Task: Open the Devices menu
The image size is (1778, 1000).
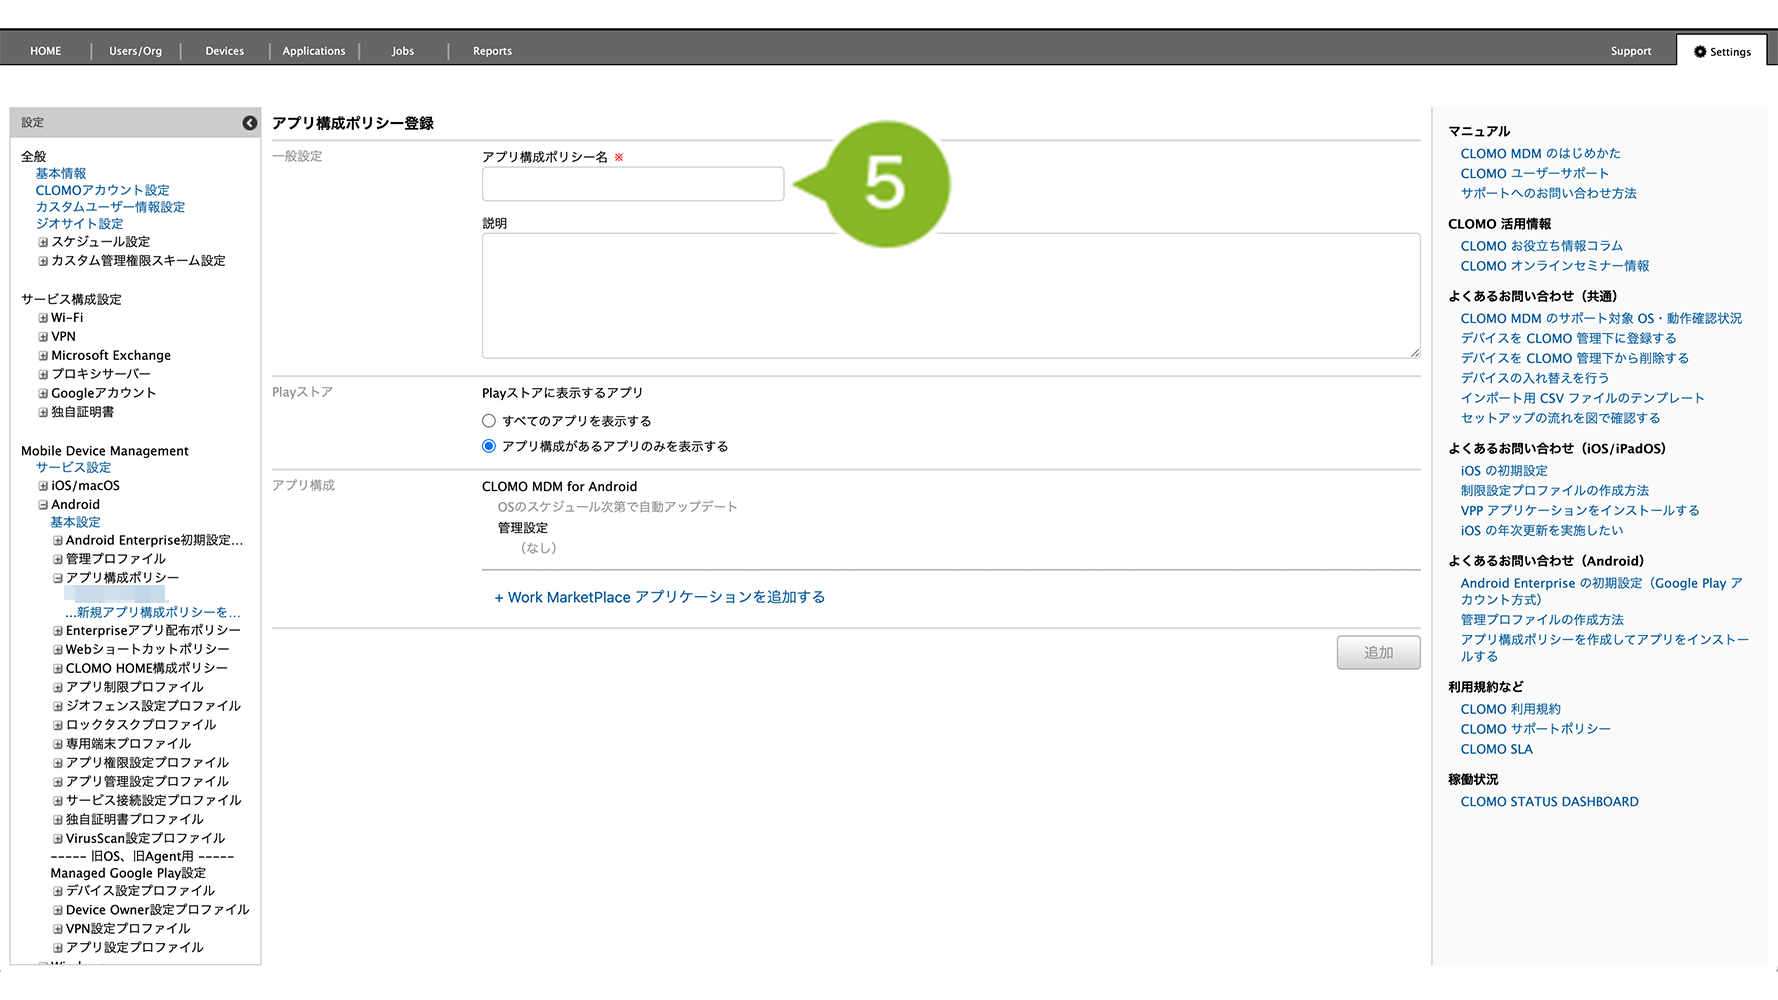Action: (x=224, y=51)
